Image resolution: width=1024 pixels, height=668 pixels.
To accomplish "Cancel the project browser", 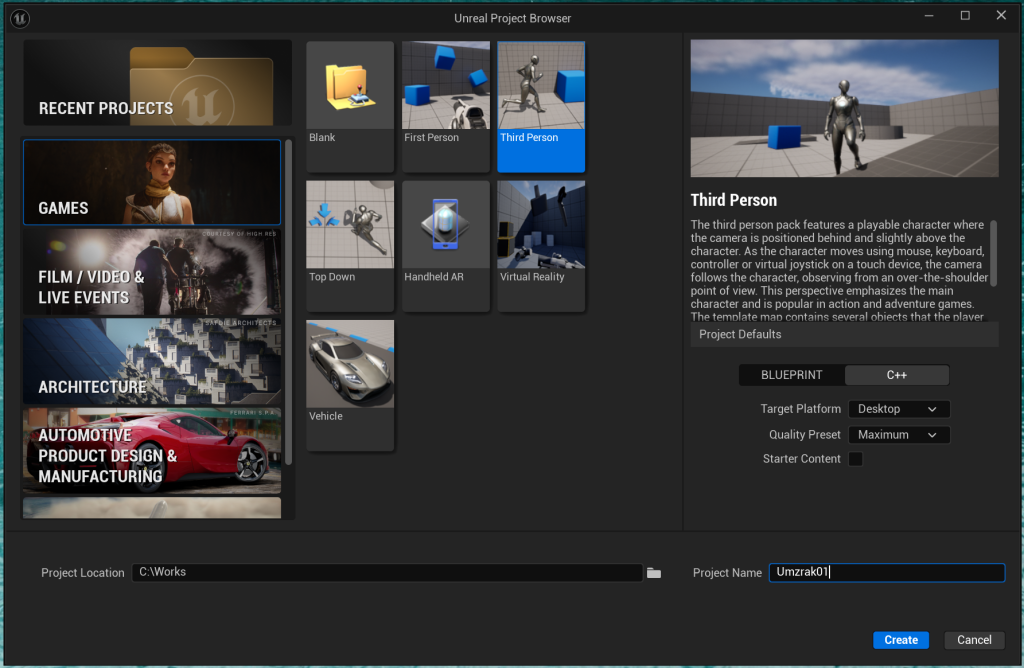I will [974, 640].
